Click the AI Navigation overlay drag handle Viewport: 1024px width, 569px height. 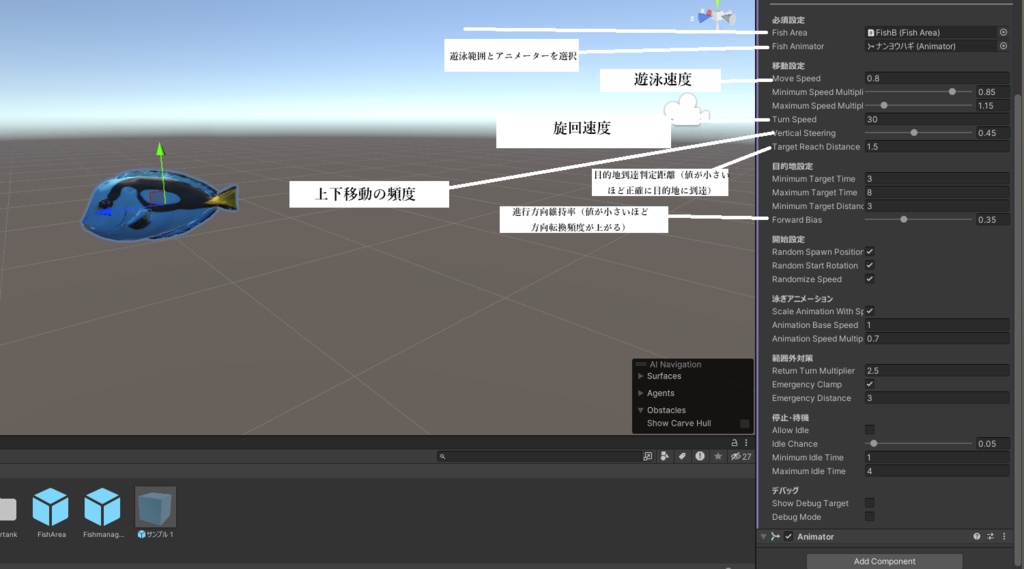[x=641, y=365]
